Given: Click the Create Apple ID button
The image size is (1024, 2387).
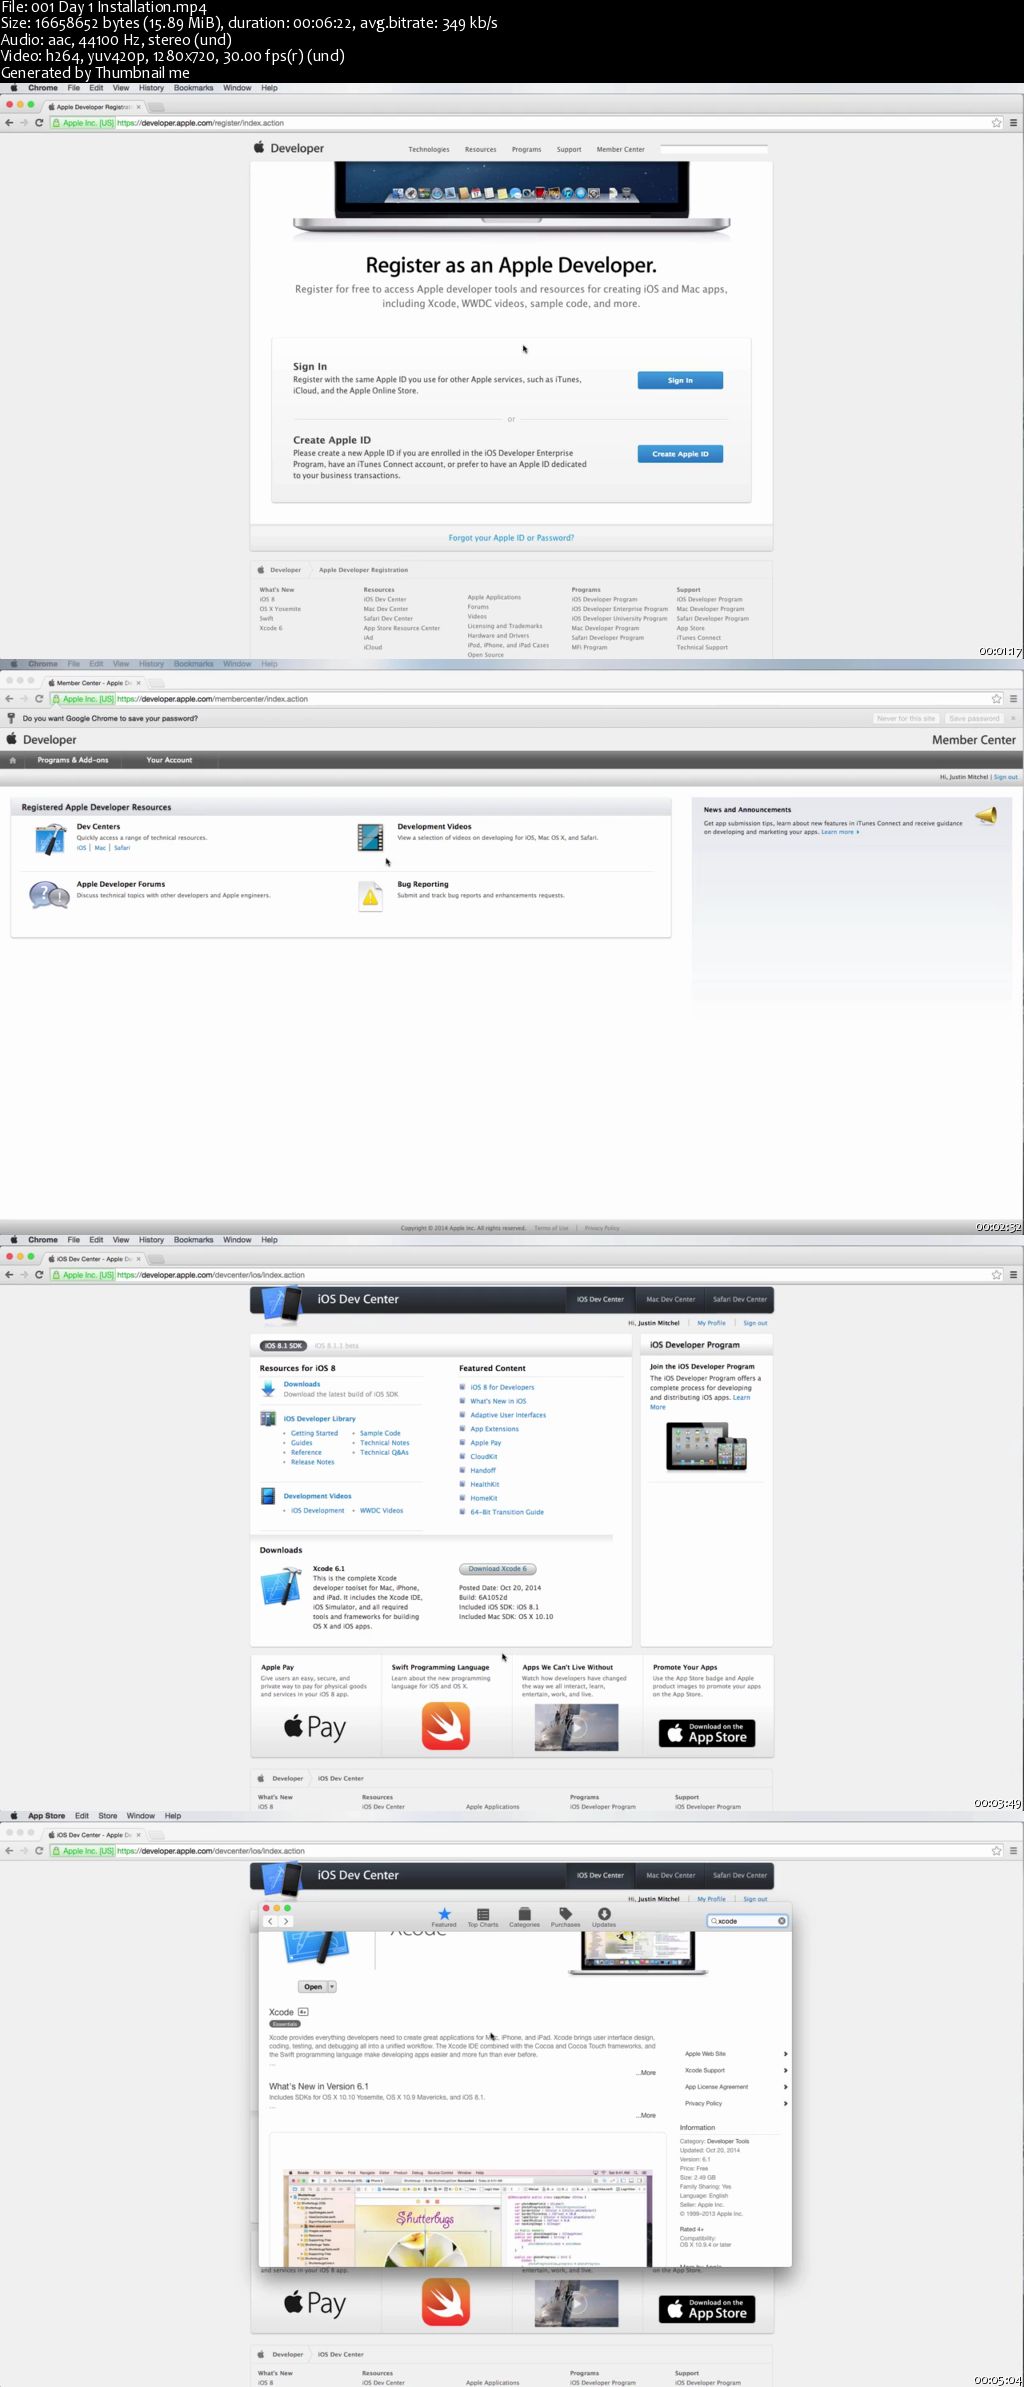Looking at the screenshot, I should pyautogui.click(x=680, y=454).
